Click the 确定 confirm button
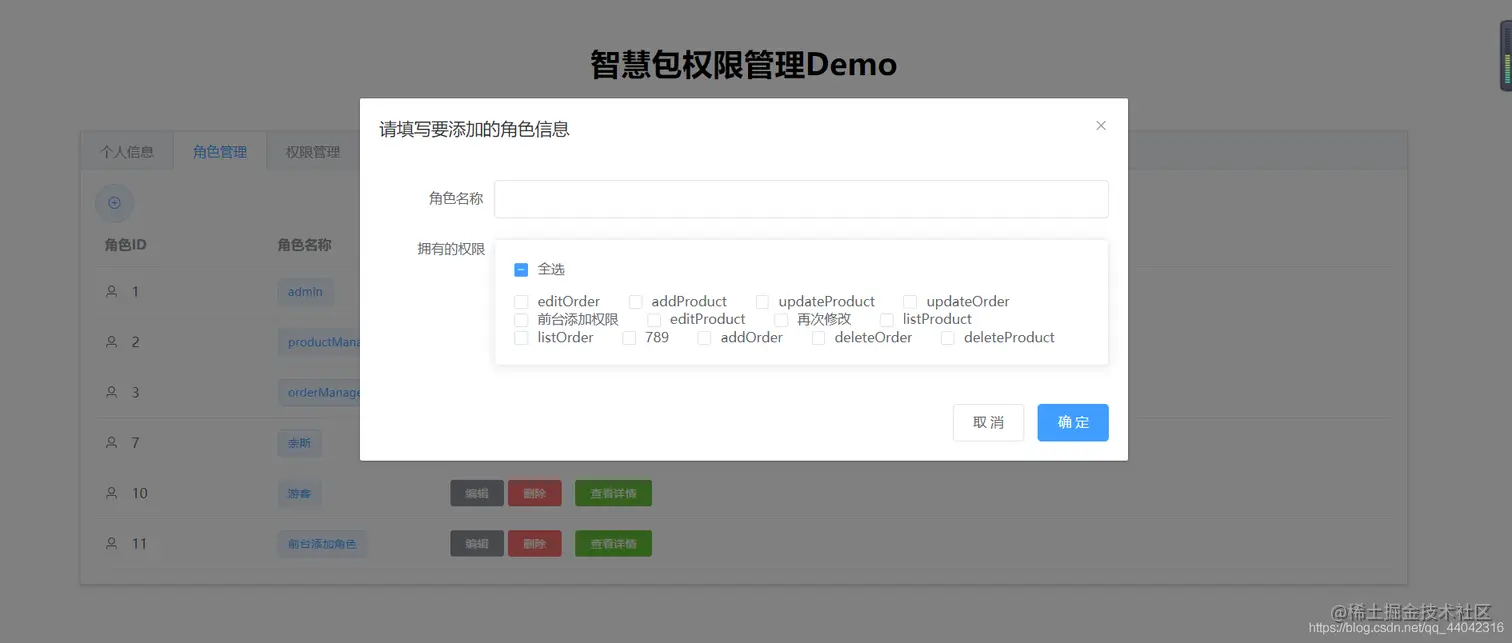 click(x=1073, y=422)
